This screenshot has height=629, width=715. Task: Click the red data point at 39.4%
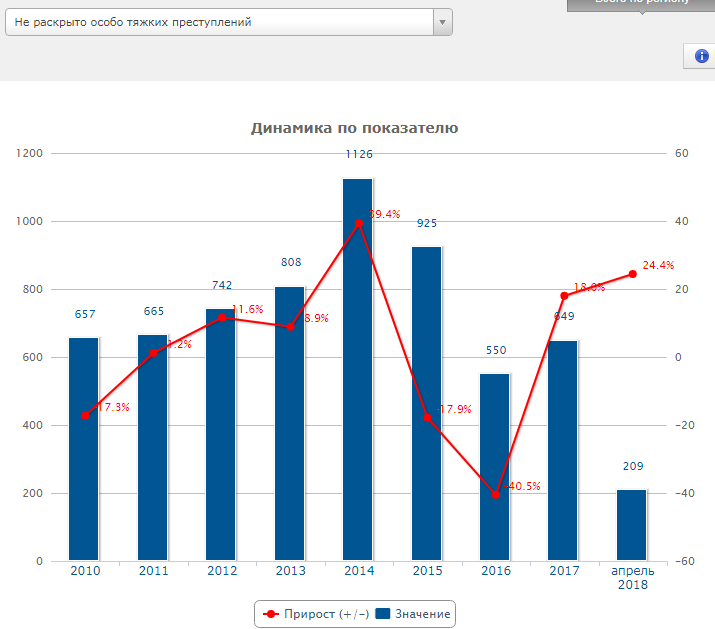[359, 223]
